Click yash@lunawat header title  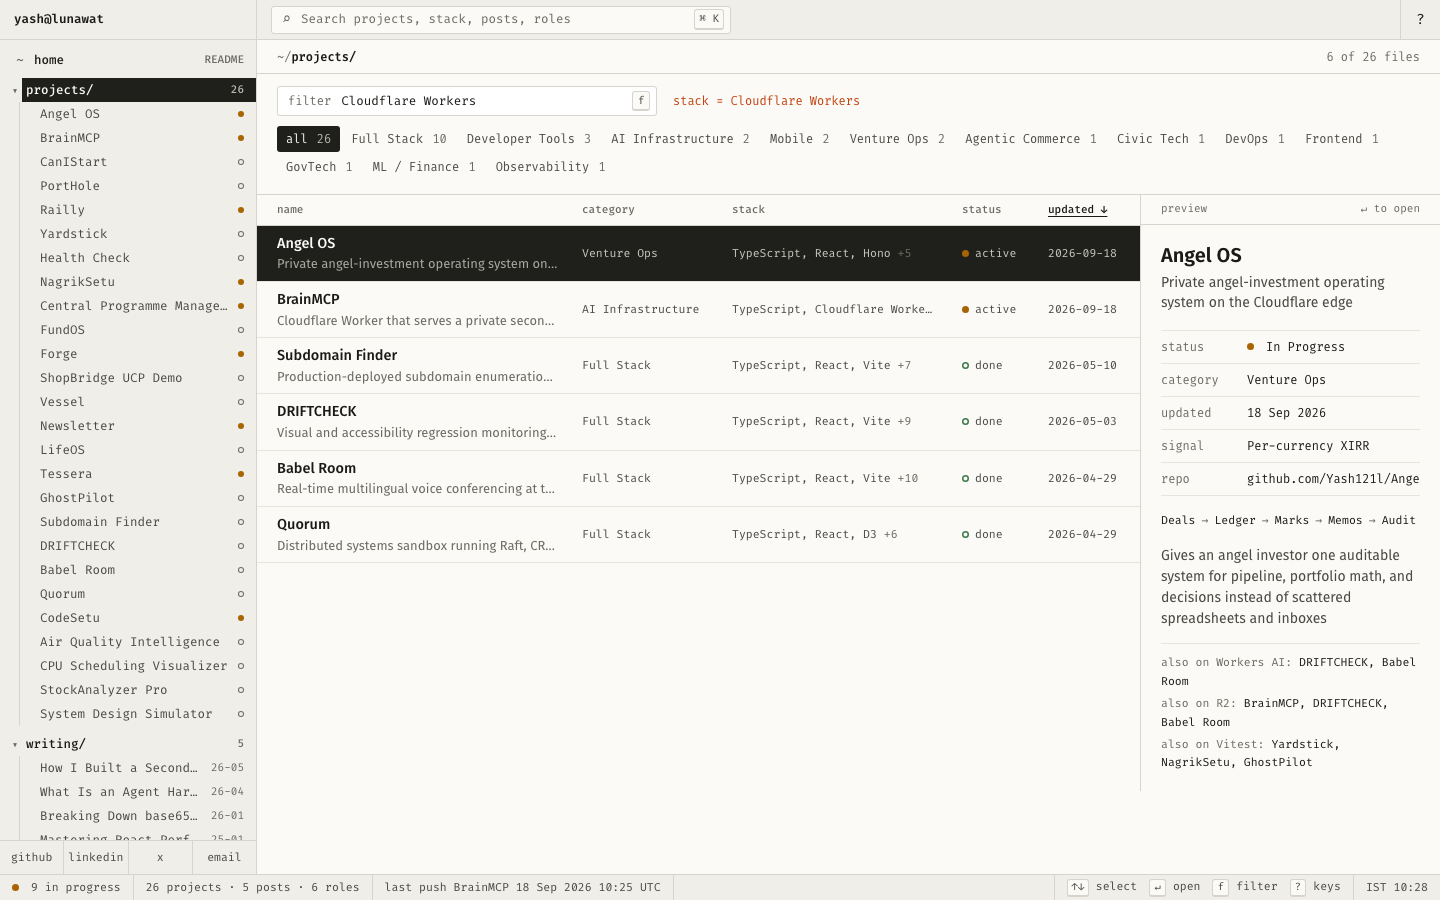(x=59, y=19)
